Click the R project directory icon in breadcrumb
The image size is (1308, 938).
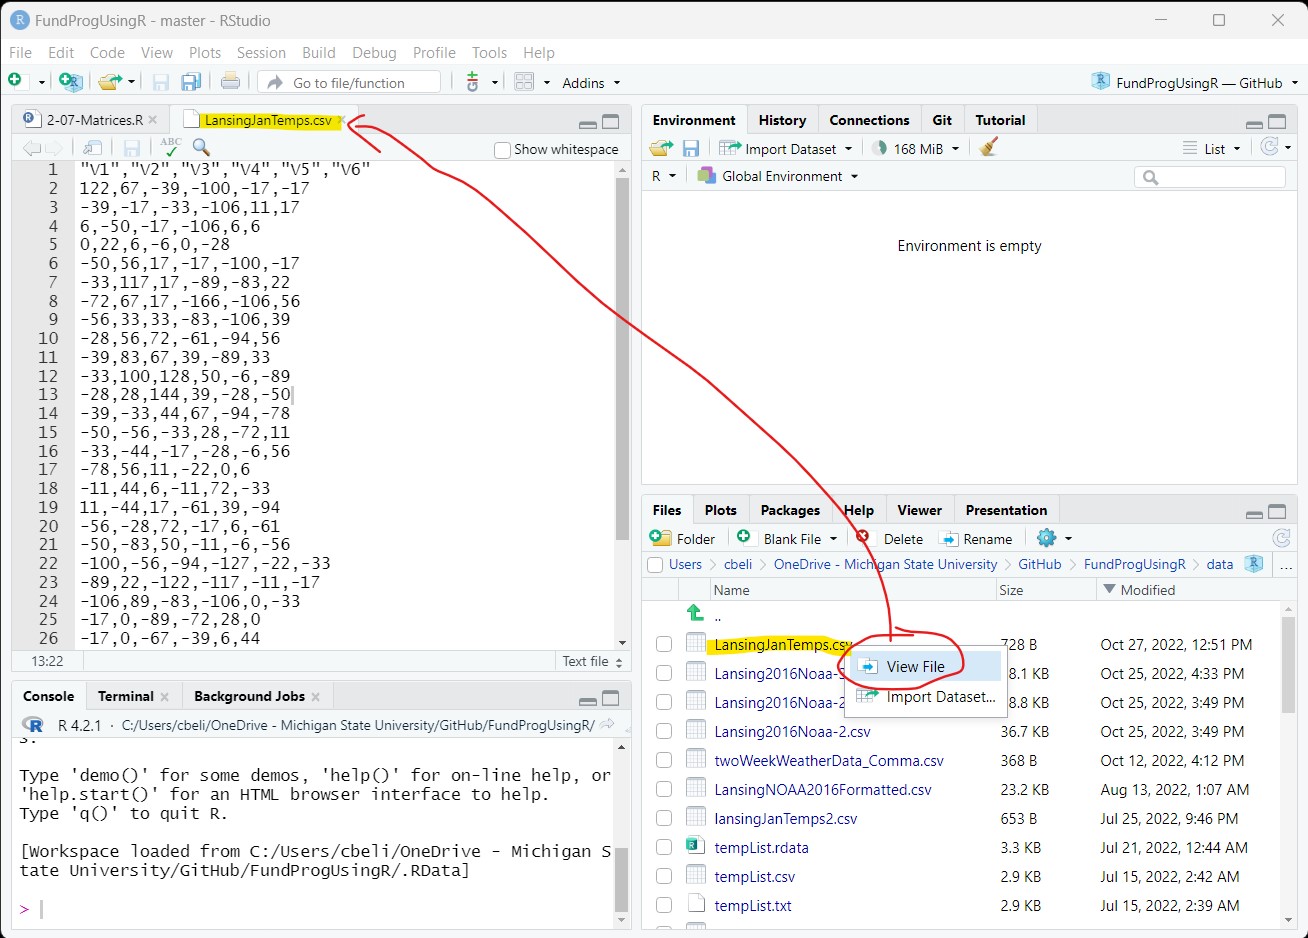[x=1254, y=564]
